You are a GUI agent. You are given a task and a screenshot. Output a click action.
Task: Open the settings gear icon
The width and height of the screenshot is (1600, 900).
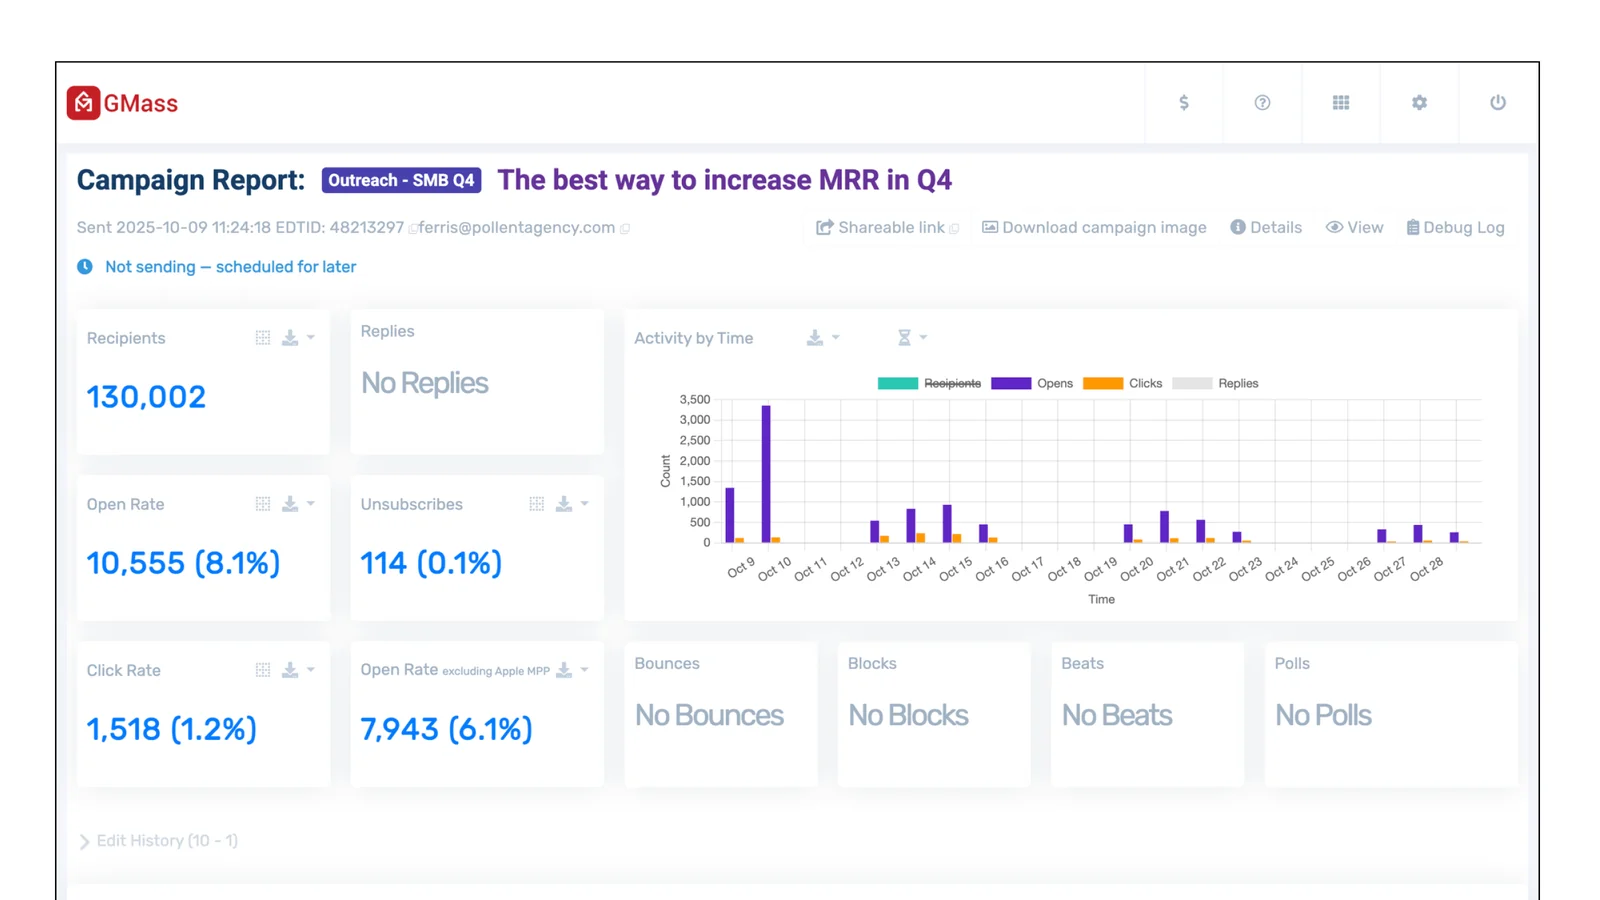click(1419, 103)
